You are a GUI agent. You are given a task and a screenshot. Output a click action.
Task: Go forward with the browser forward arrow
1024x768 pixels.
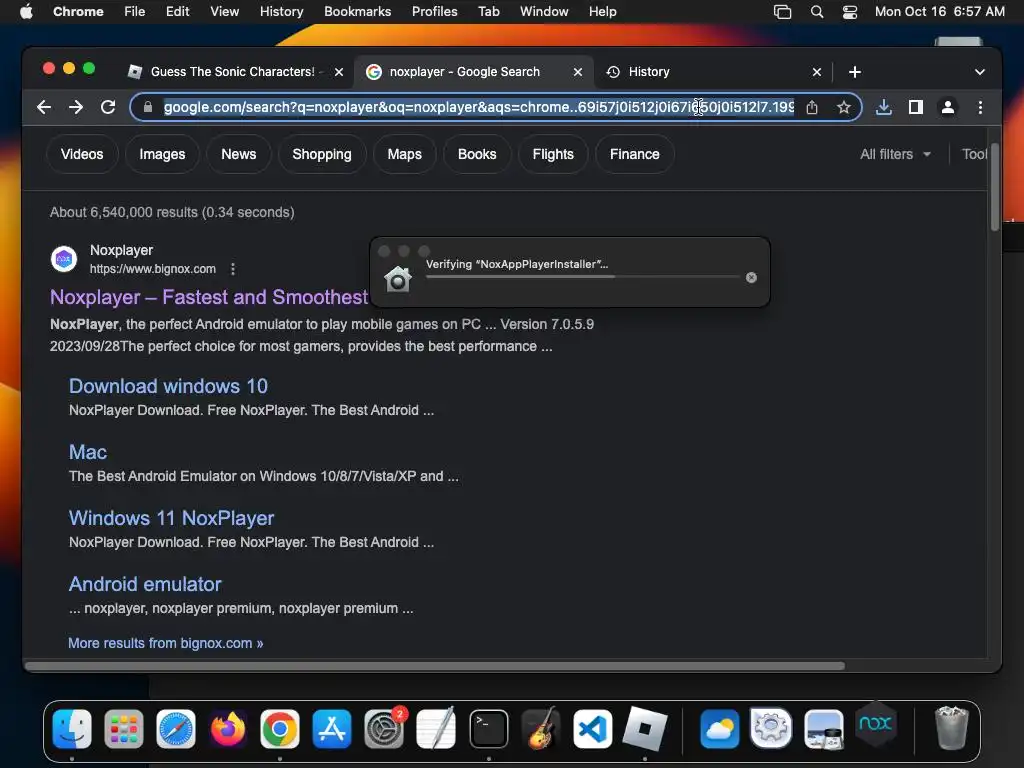click(x=76, y=107)
